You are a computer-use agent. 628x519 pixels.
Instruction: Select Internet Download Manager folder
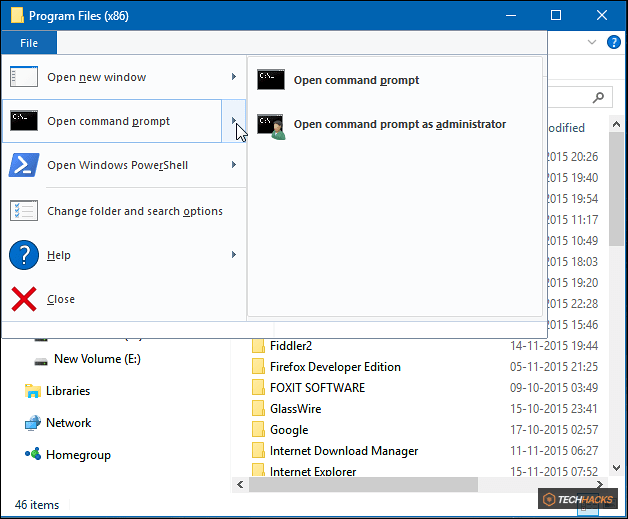coord(344,451)
